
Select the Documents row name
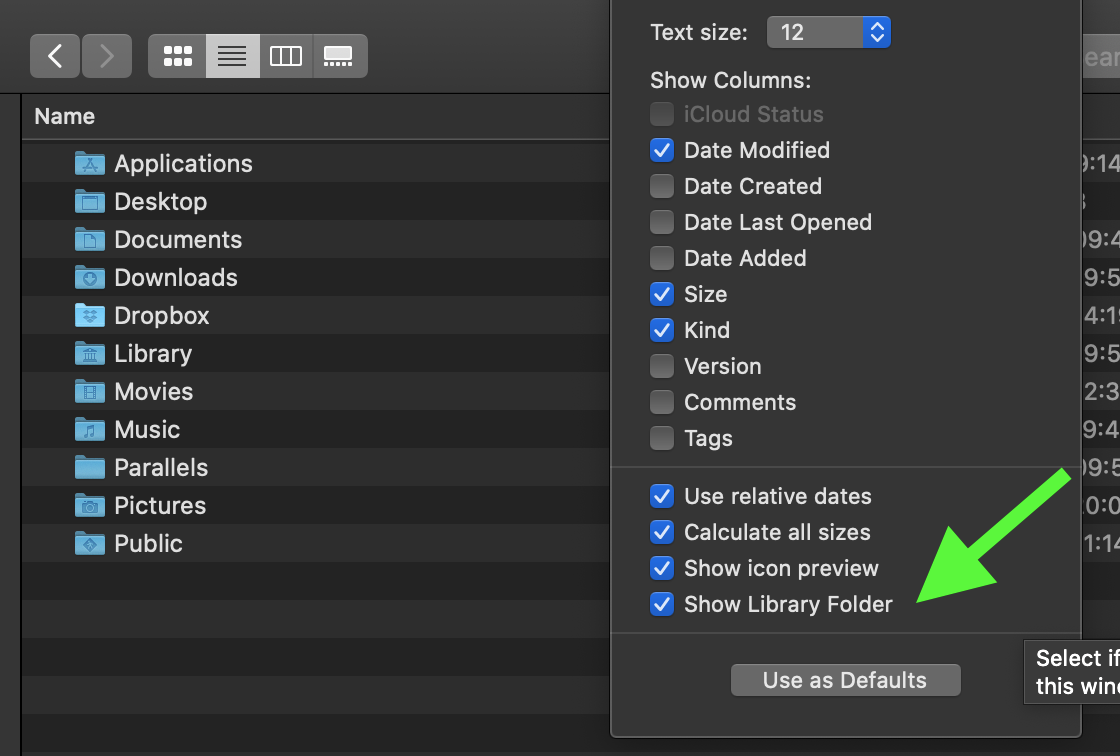[x=178, y=239]
